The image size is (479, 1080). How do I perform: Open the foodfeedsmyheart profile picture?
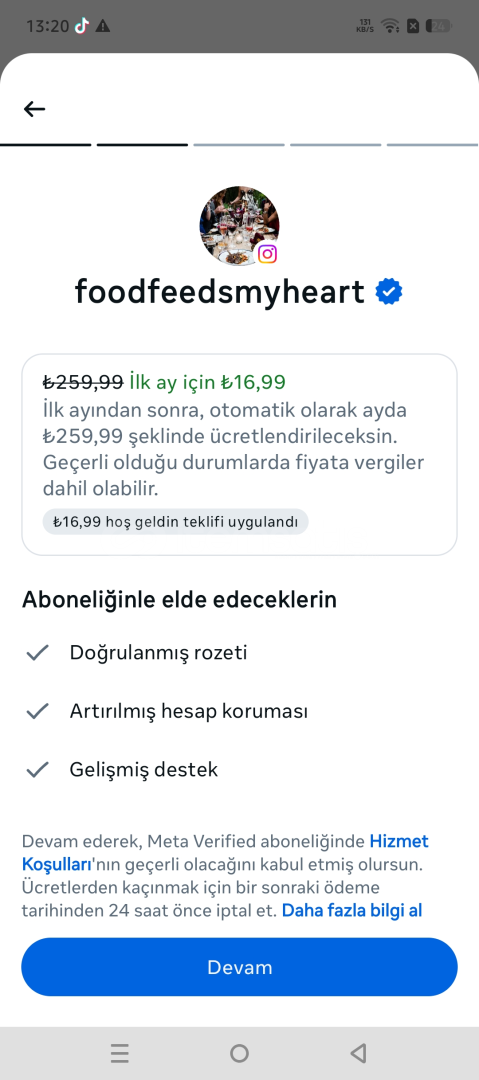239,225
